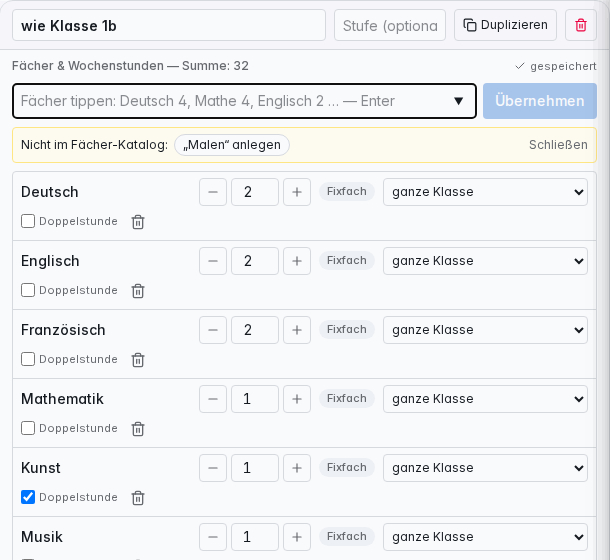The image size is (610, 560).
Task: Open the ganze Klasse dropdown for Mathematik
Action: pos(485,399)
